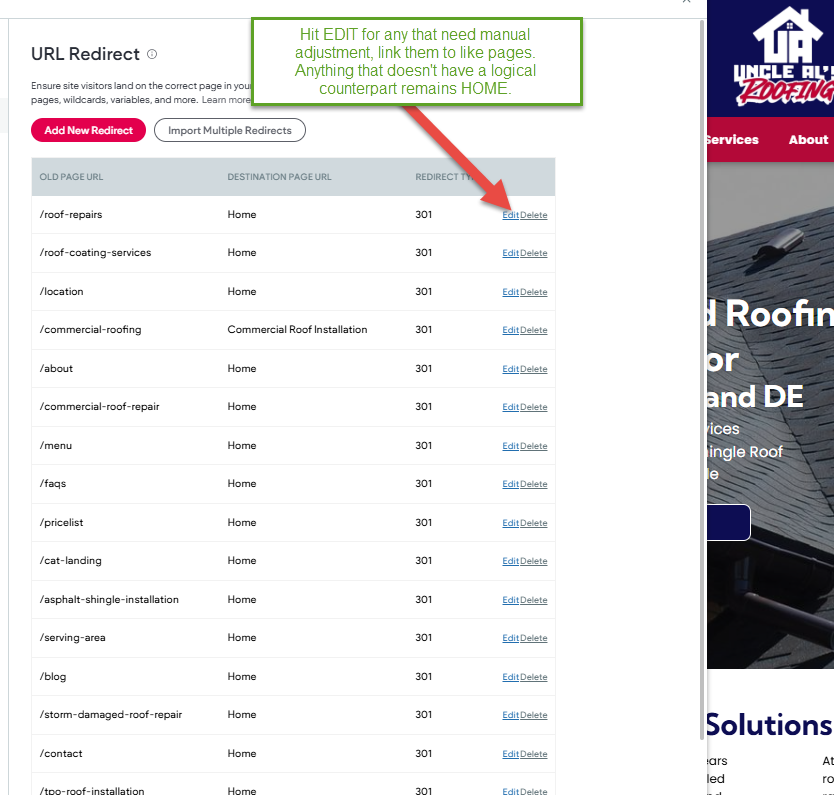Click Import Multiple Redirects button

230,130
